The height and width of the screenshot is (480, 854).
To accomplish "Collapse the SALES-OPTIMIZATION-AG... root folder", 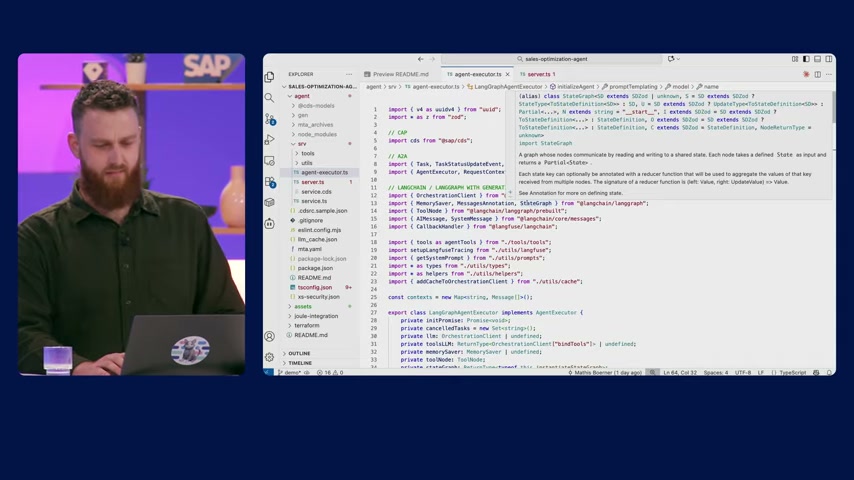I will (x=320, y=87).
